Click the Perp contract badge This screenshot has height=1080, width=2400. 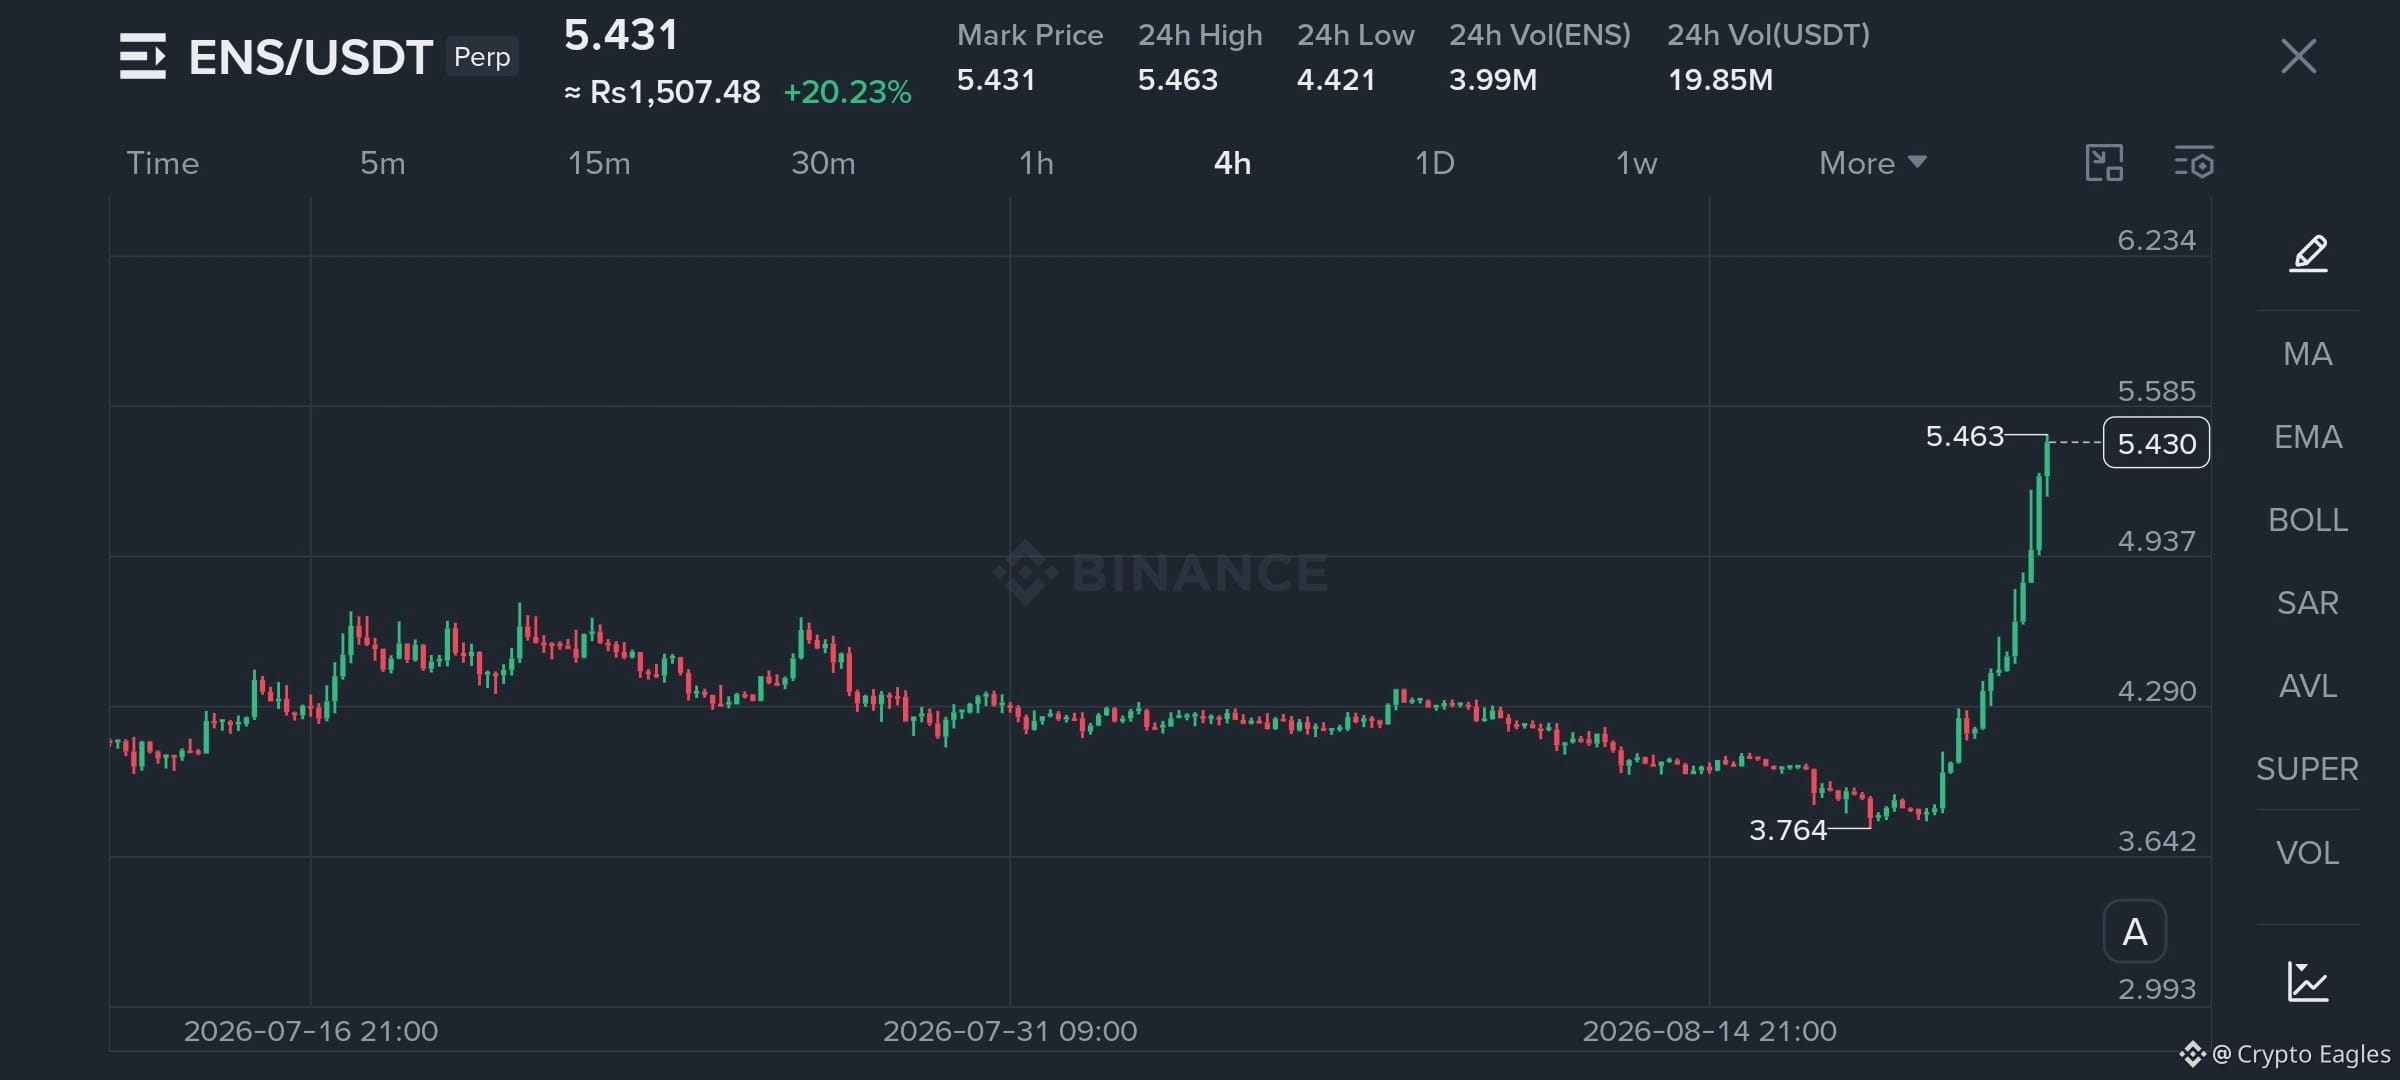point(482,57)
